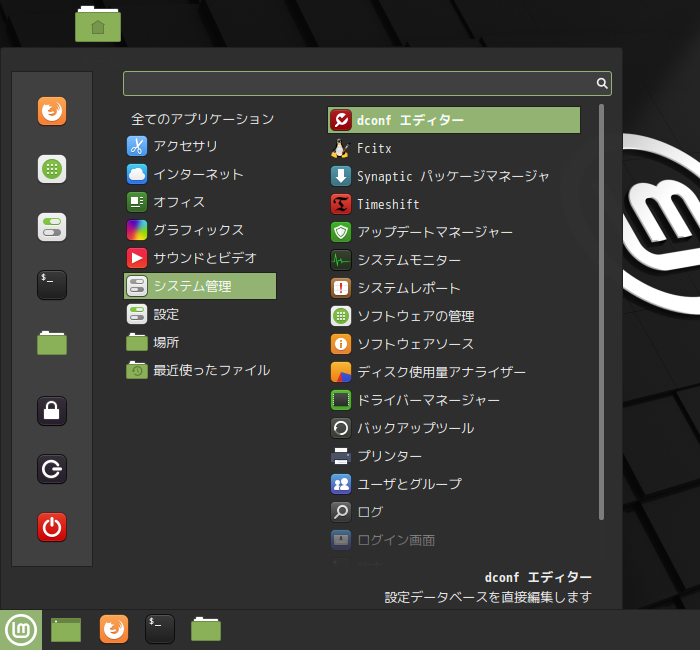Click the Lock Screen icon
Image resolution: width=700 pixels, height=650 pixels.
click(52, 411)
